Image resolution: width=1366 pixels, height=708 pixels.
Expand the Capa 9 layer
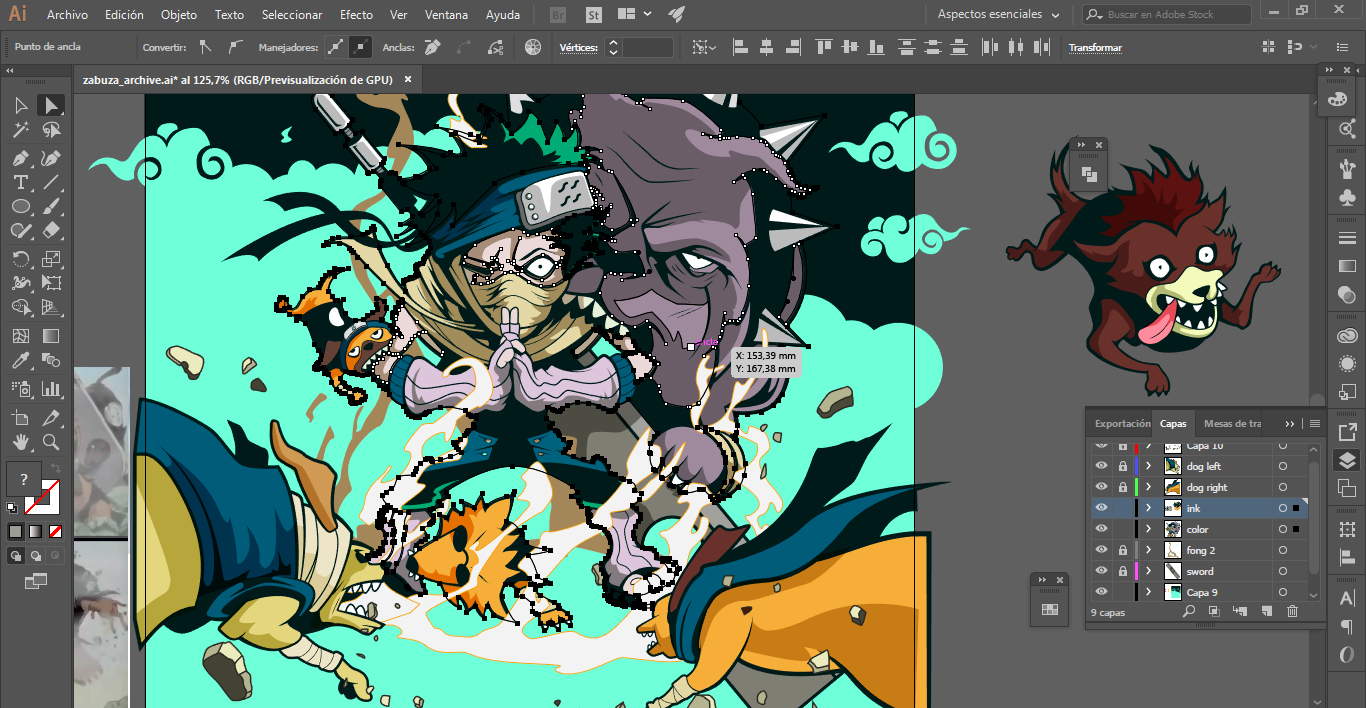pos(1149,592)
